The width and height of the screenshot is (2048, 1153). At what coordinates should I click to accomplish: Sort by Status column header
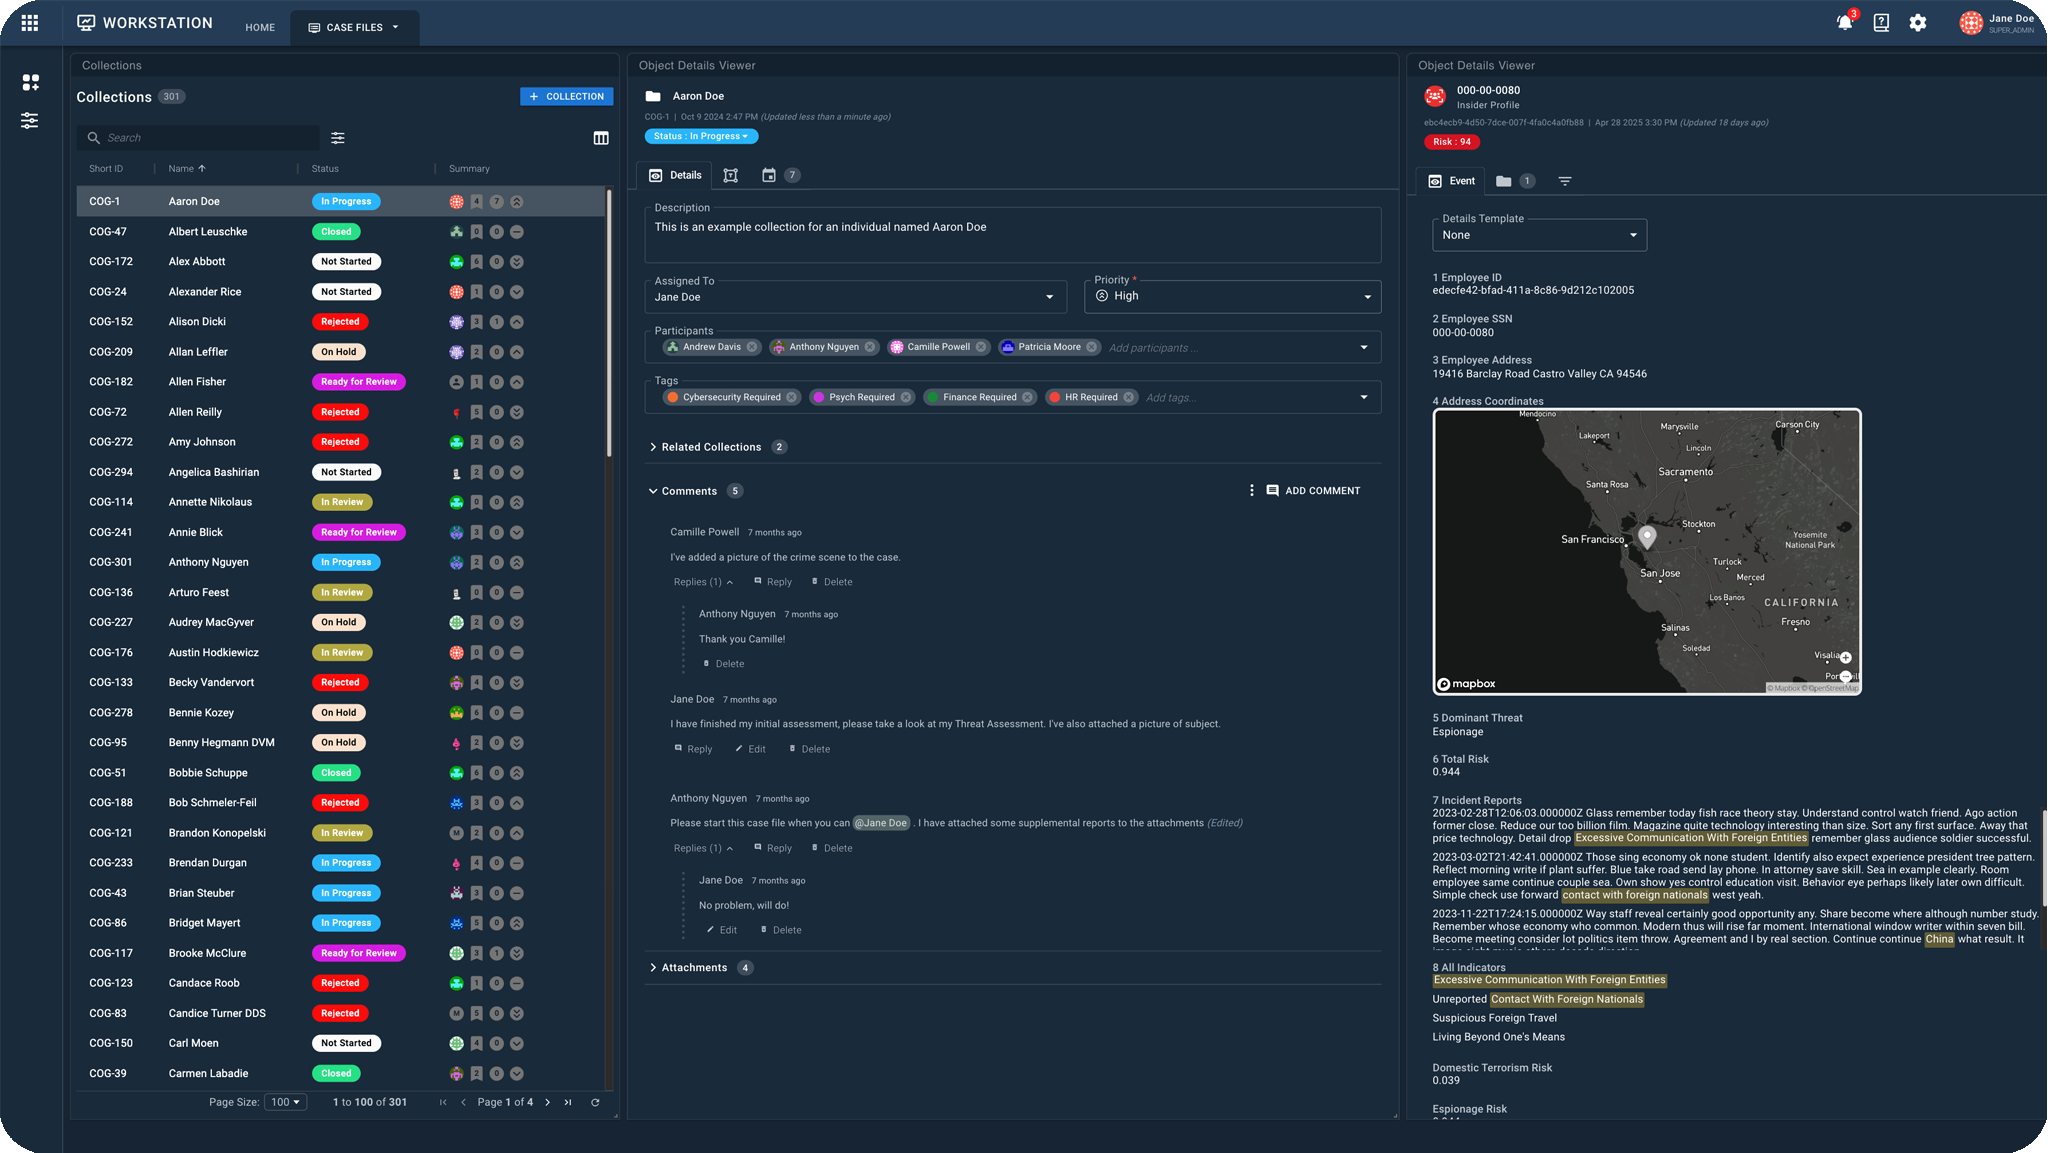click(x=325, y=169)
